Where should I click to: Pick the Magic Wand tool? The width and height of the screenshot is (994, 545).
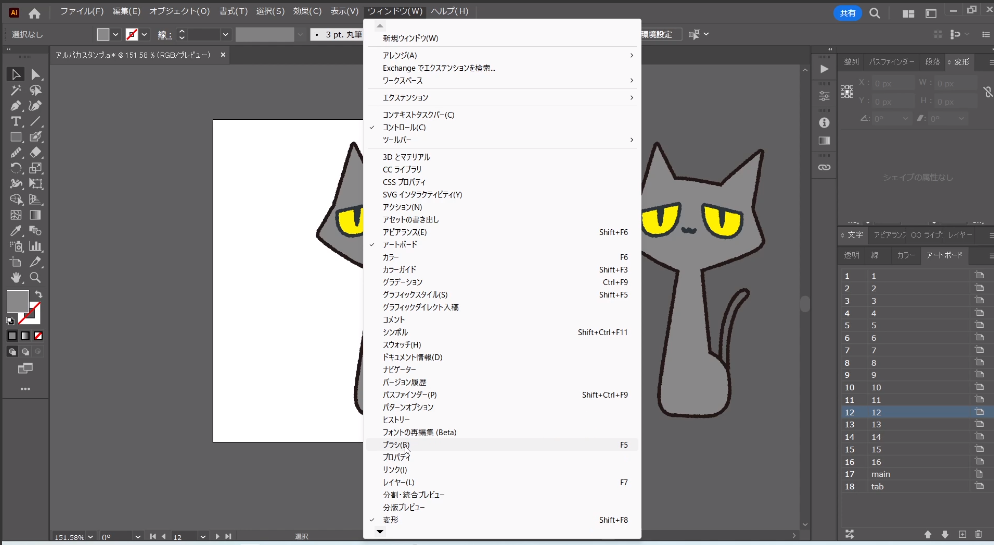pyautogui.click(x=16, y=90)
